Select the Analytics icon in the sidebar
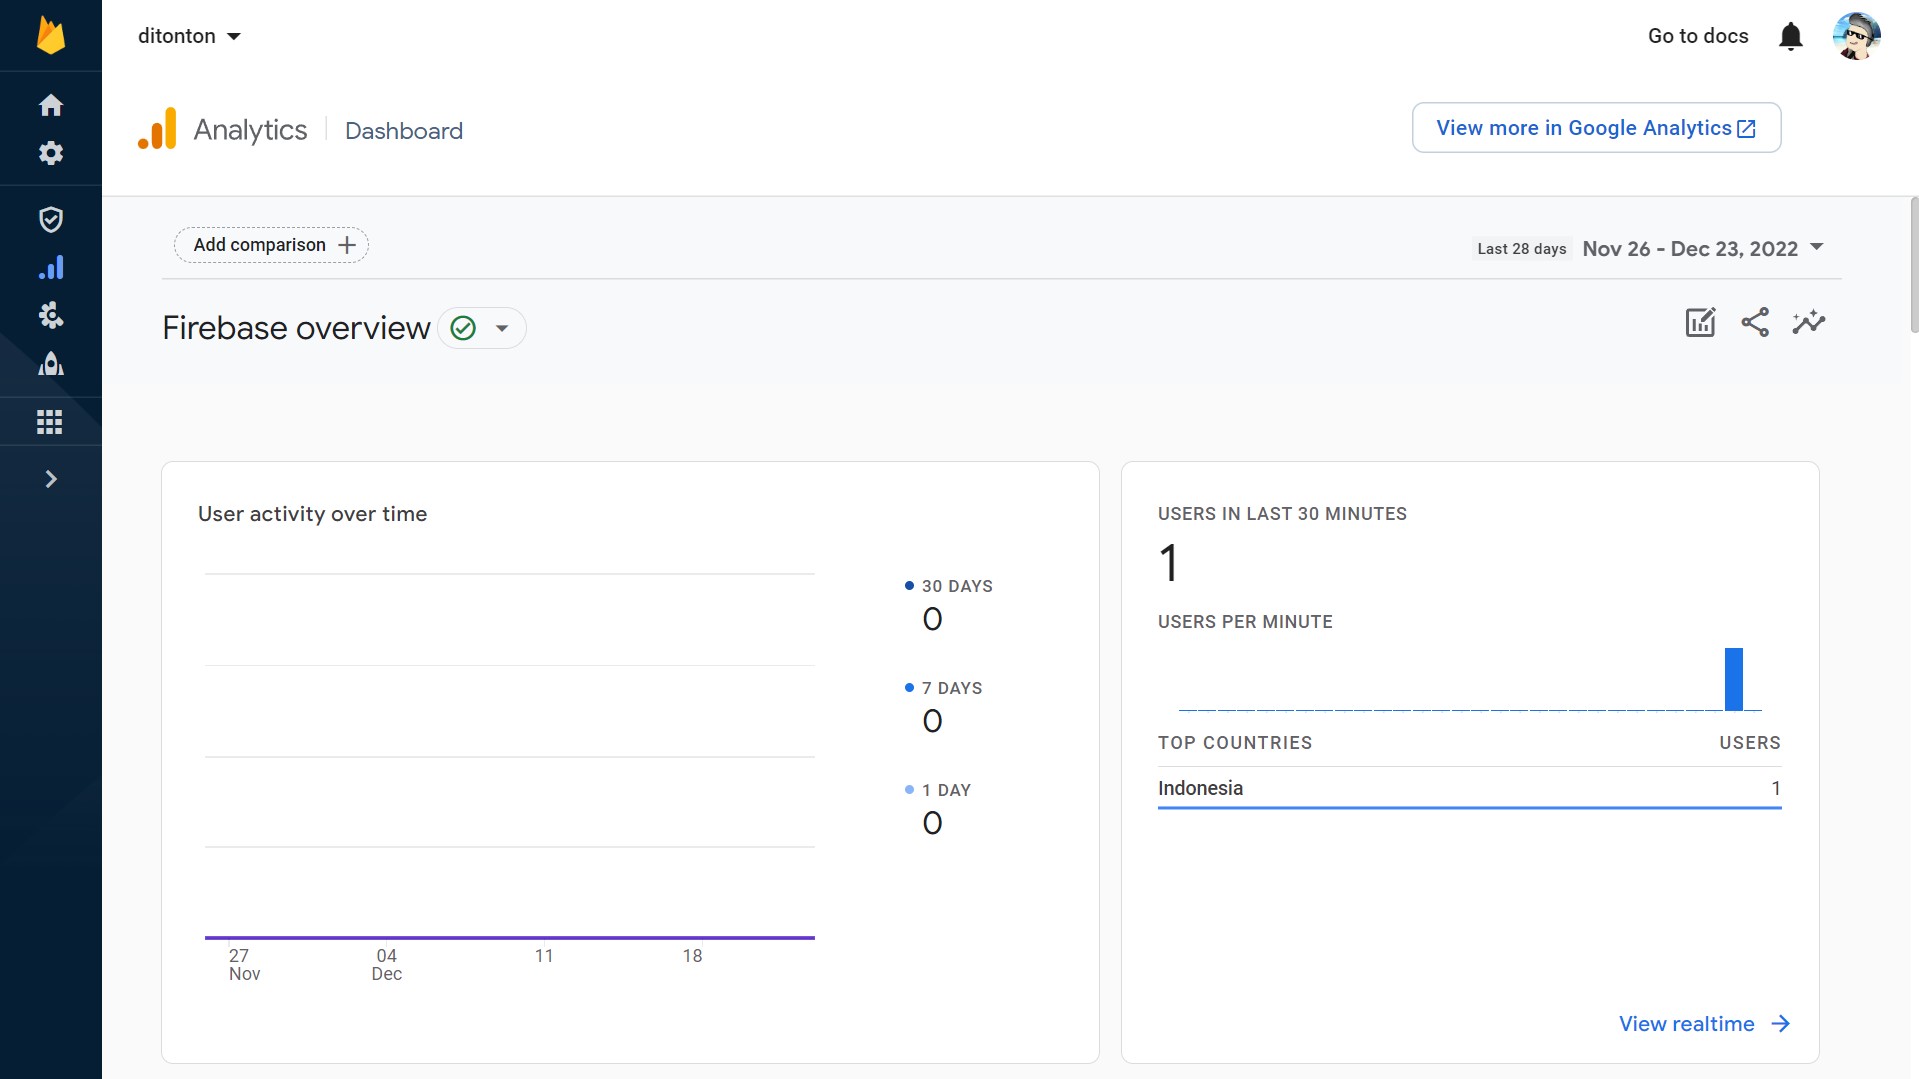 pos(50,267)
